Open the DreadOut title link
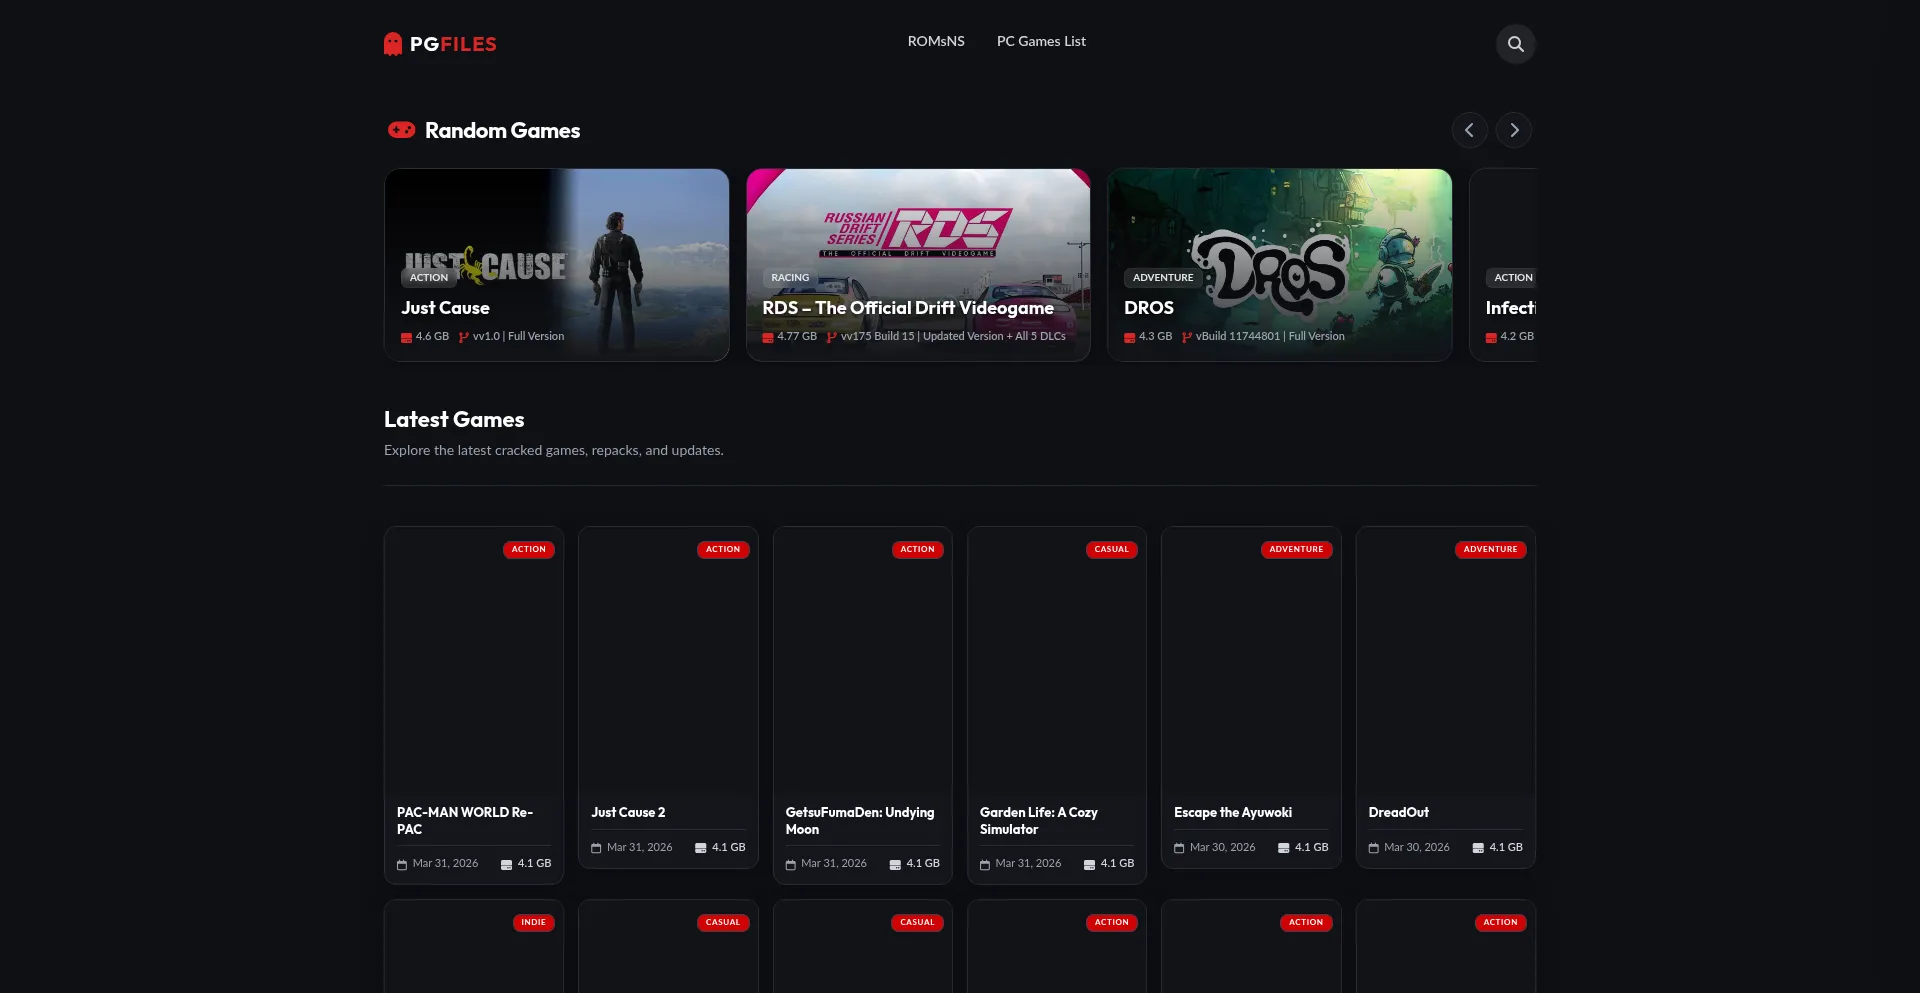The height and width of the screenshot is (993, 1920). click(x=1398, y=812)
